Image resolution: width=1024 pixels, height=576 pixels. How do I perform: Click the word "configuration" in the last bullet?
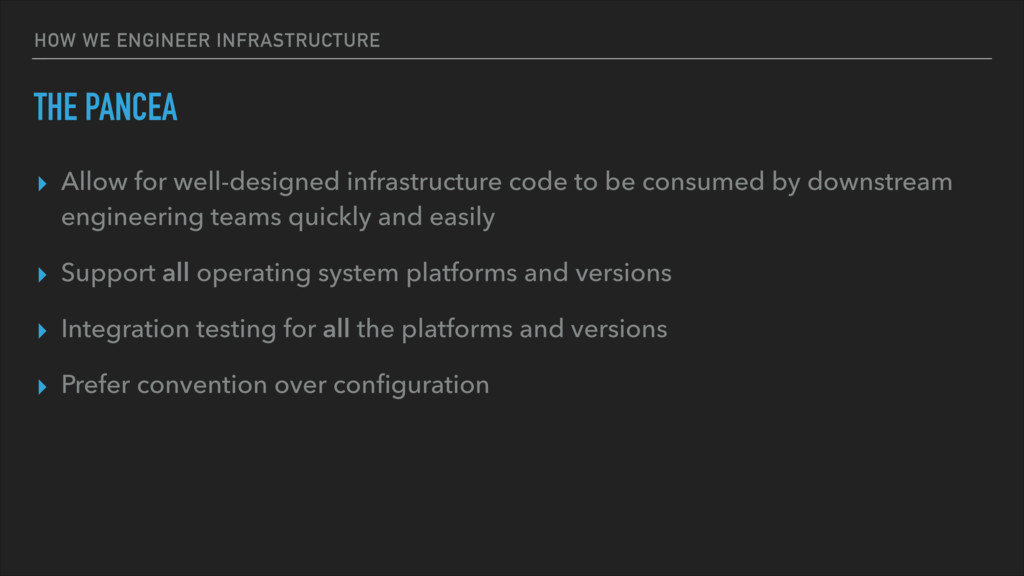[x=411, y=386]
